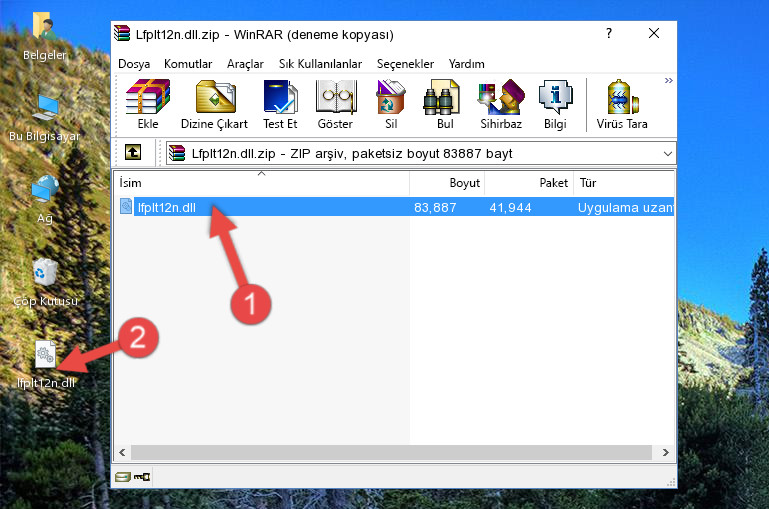Screen dimensions: 769x509
Task: Close the WinRAR window
Action: tap(654, 33)
